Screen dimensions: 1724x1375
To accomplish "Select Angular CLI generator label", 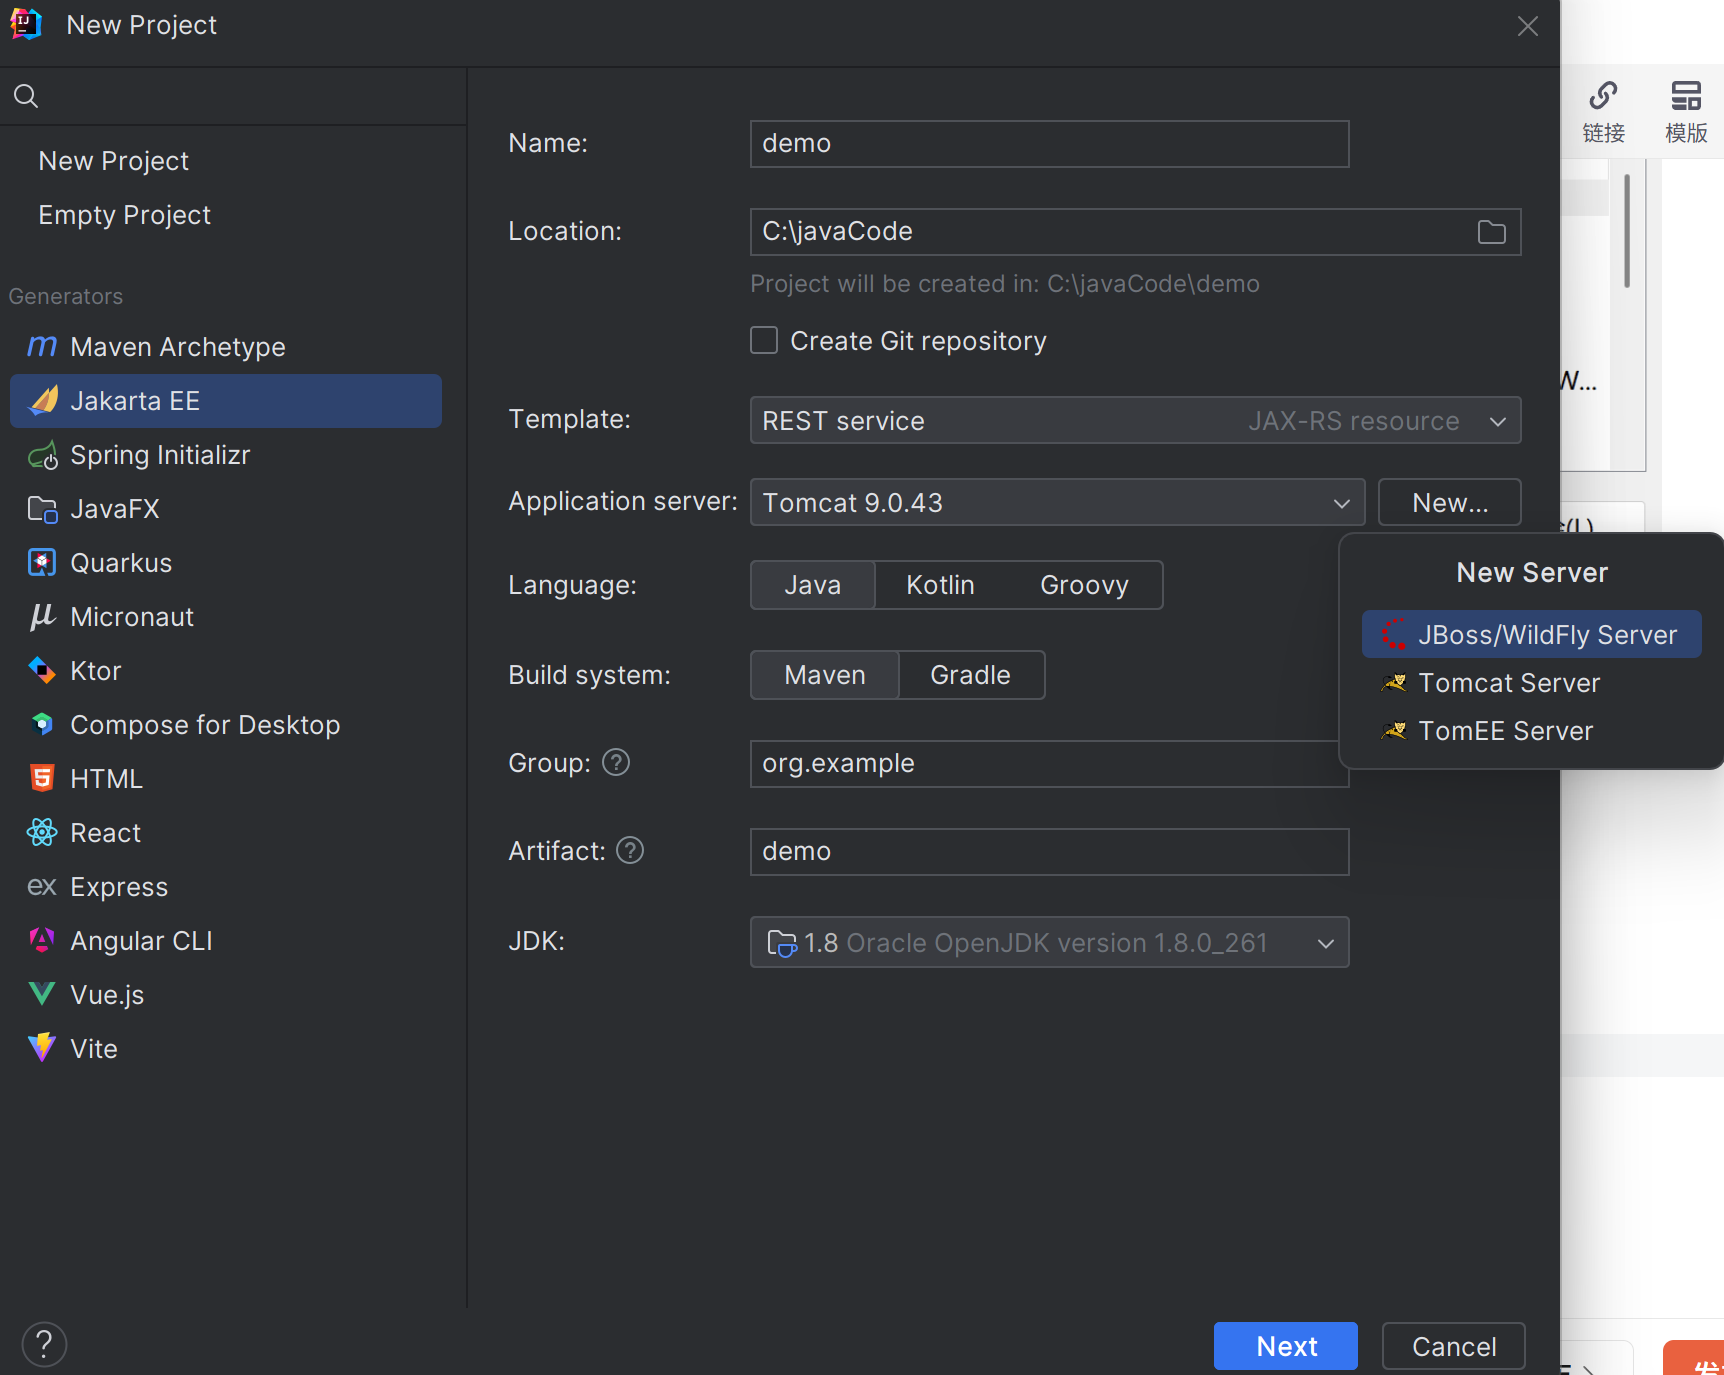I will click(x=141, y=941).
